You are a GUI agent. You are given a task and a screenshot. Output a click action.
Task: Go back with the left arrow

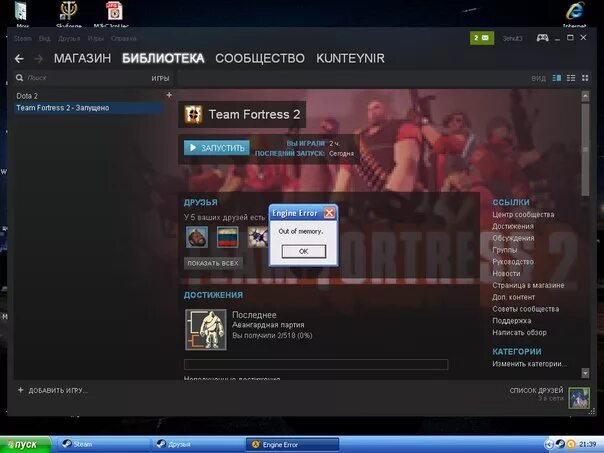coord(19,59)
